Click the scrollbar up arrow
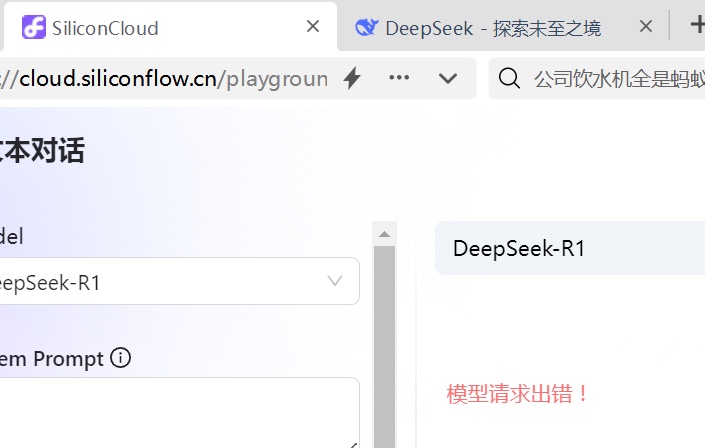 click(x=384, y=234)
